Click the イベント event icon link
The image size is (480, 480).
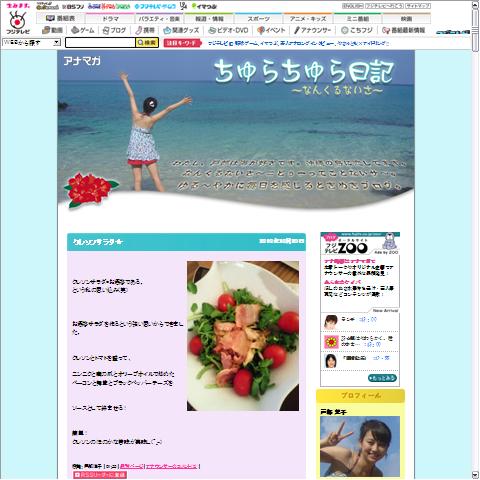(271, 30)
